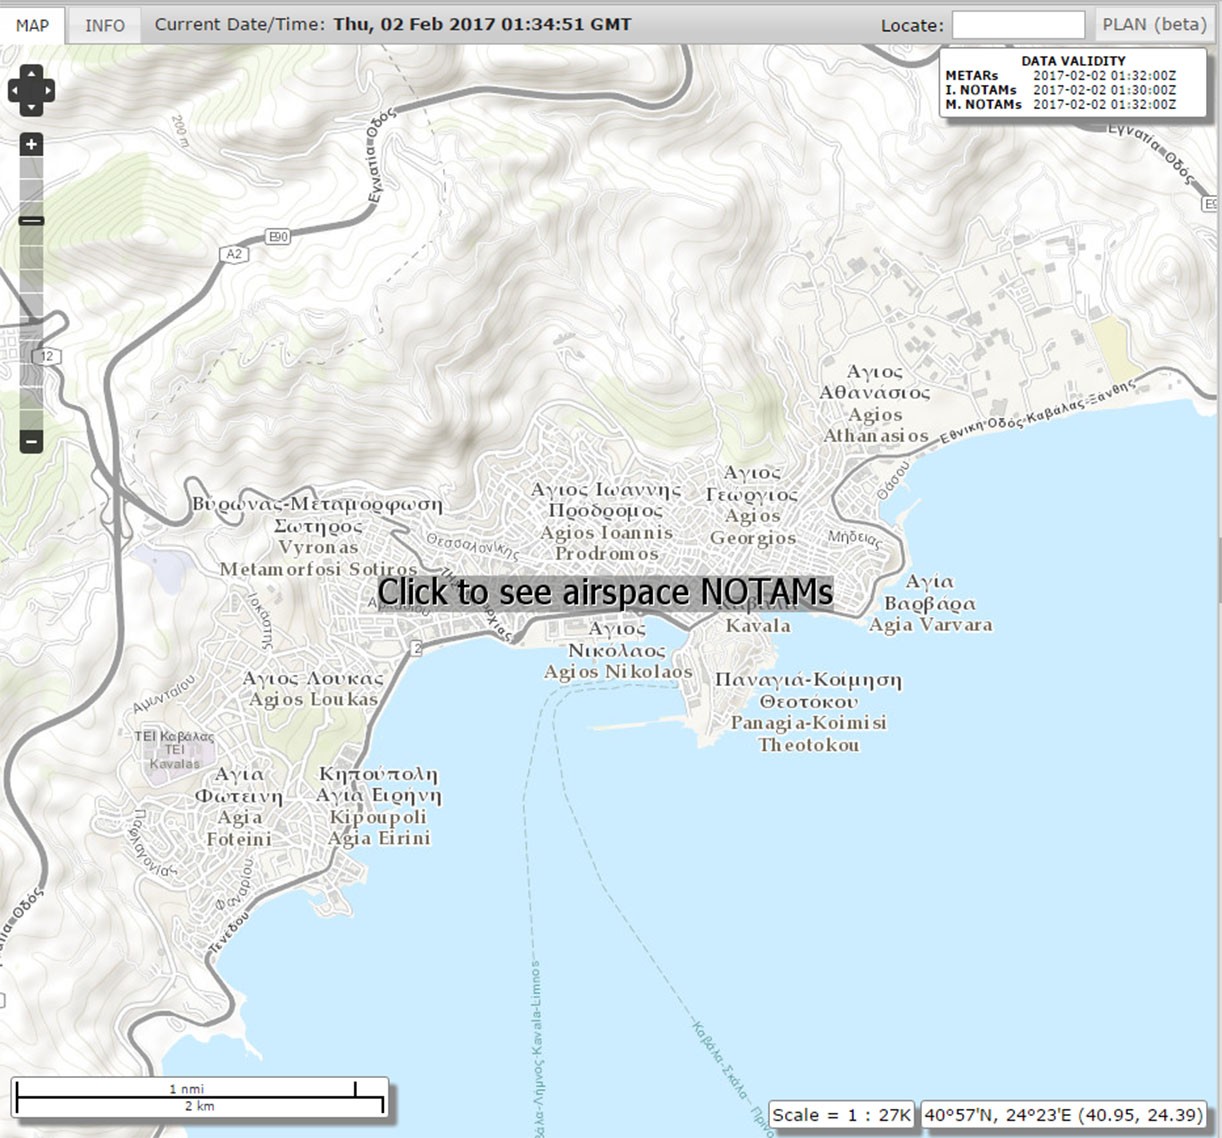1222x1138 pixels.
Task: Click the scale bar's 1 nmi / 2 km legend
Action: 200,1097
